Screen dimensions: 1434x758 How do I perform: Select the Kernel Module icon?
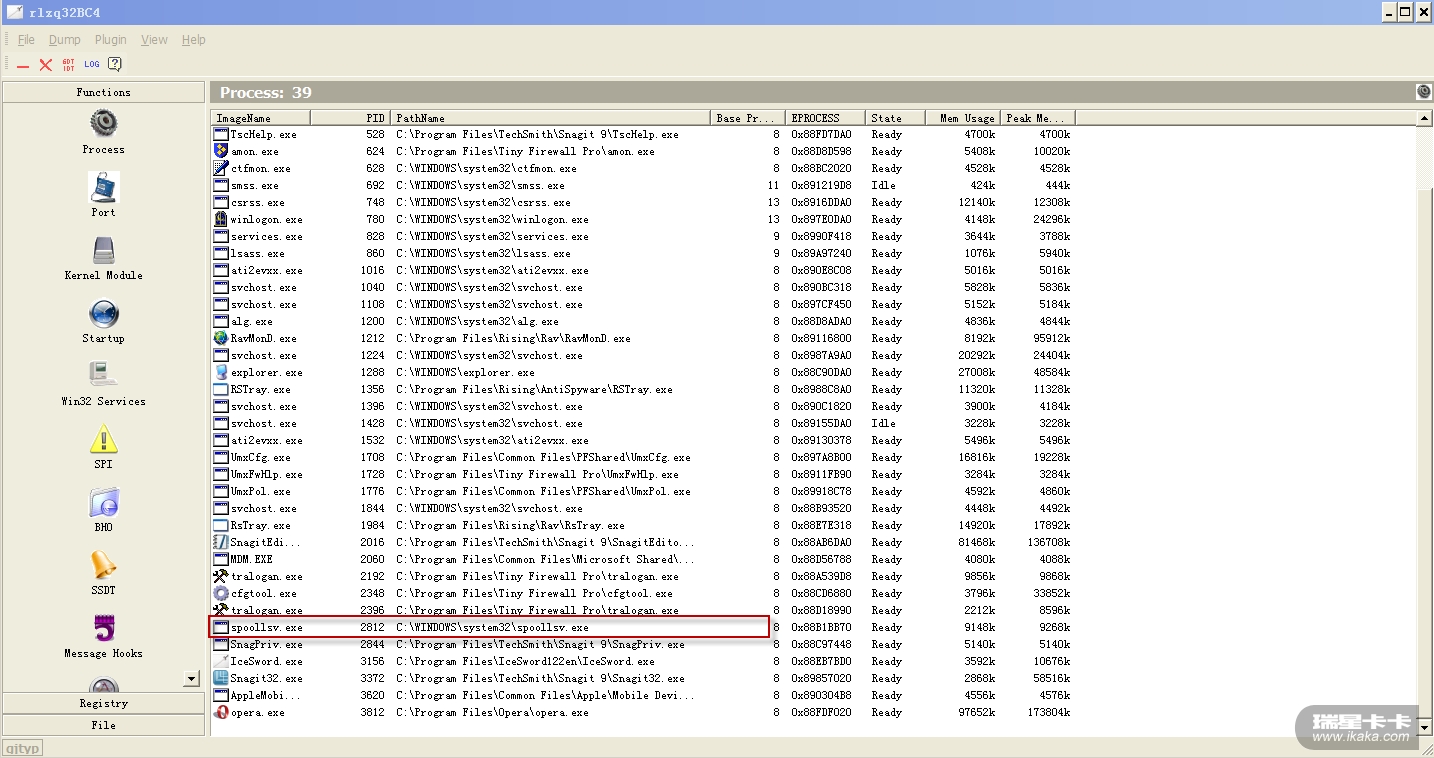coord(104,250)
